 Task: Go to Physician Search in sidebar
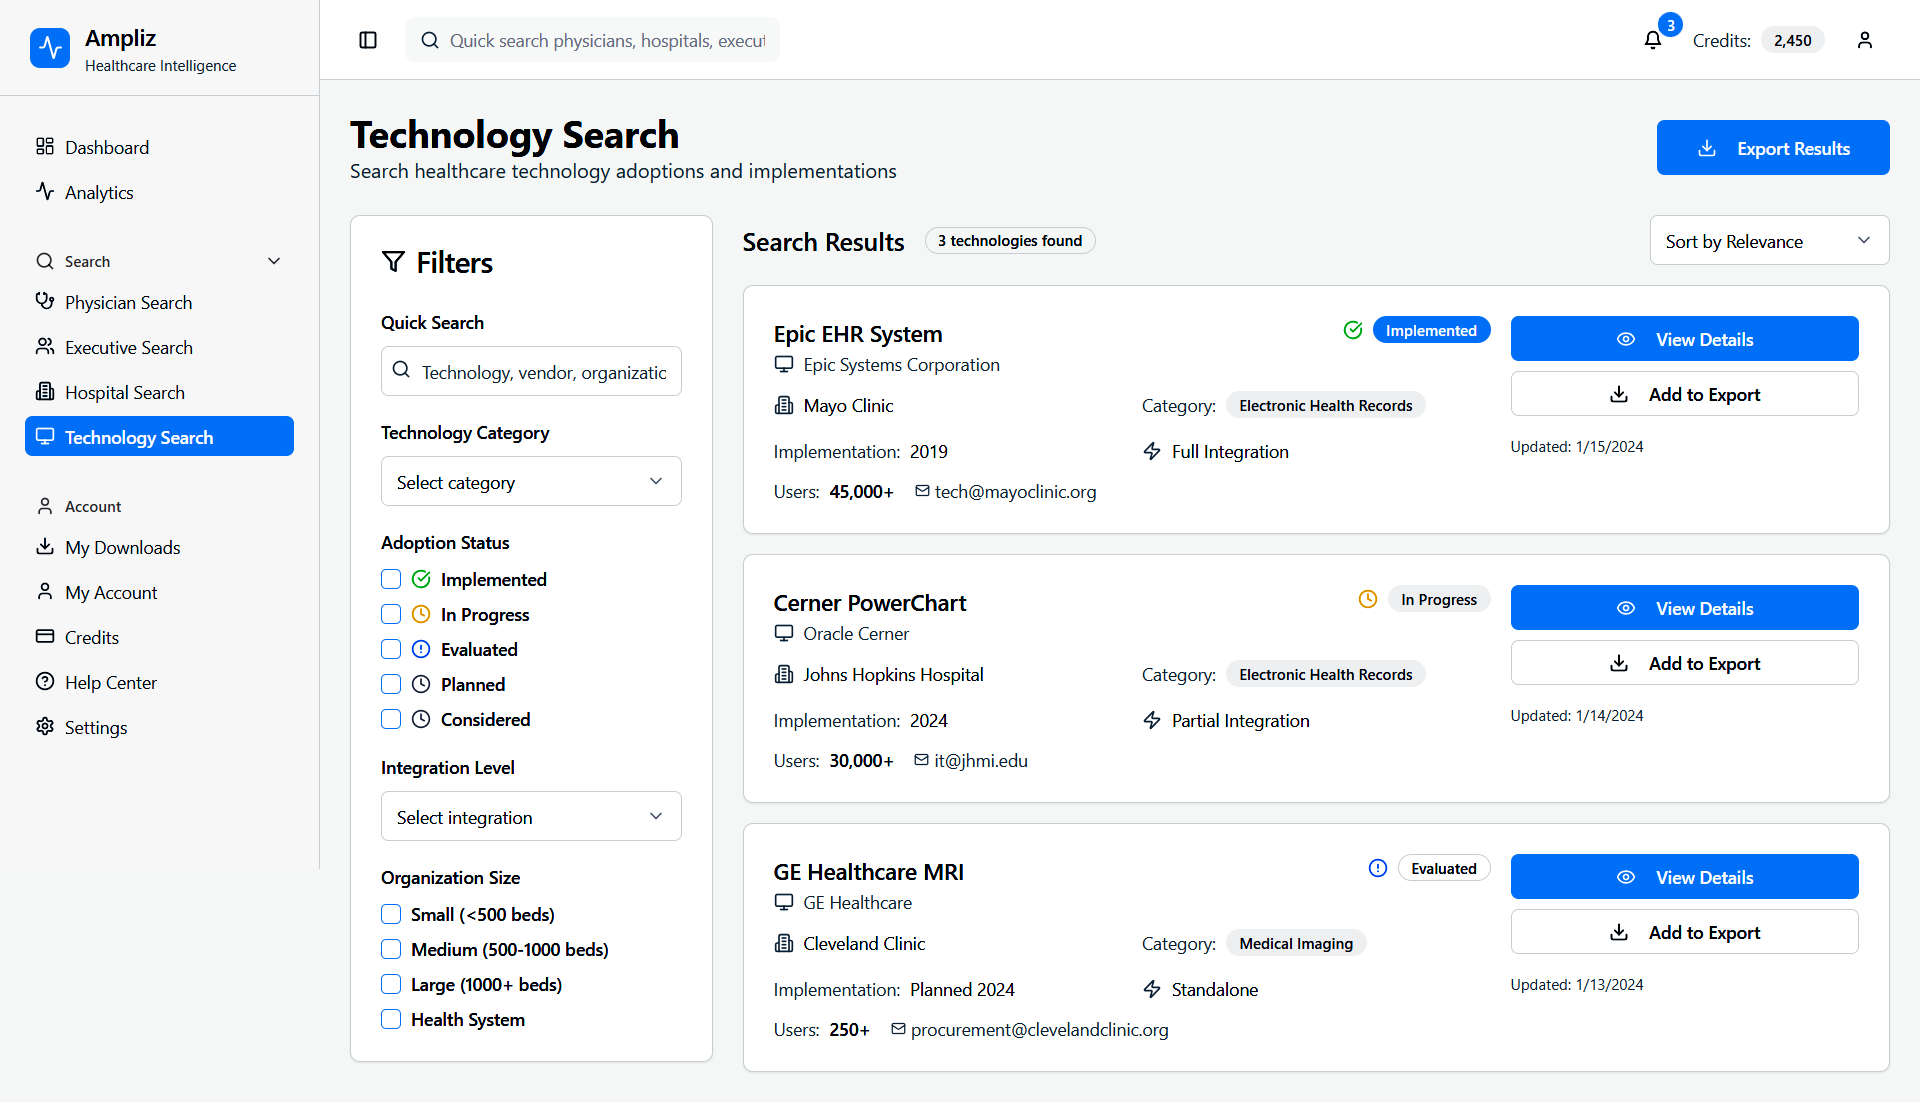pyautogui.click(x=128, y=302)
